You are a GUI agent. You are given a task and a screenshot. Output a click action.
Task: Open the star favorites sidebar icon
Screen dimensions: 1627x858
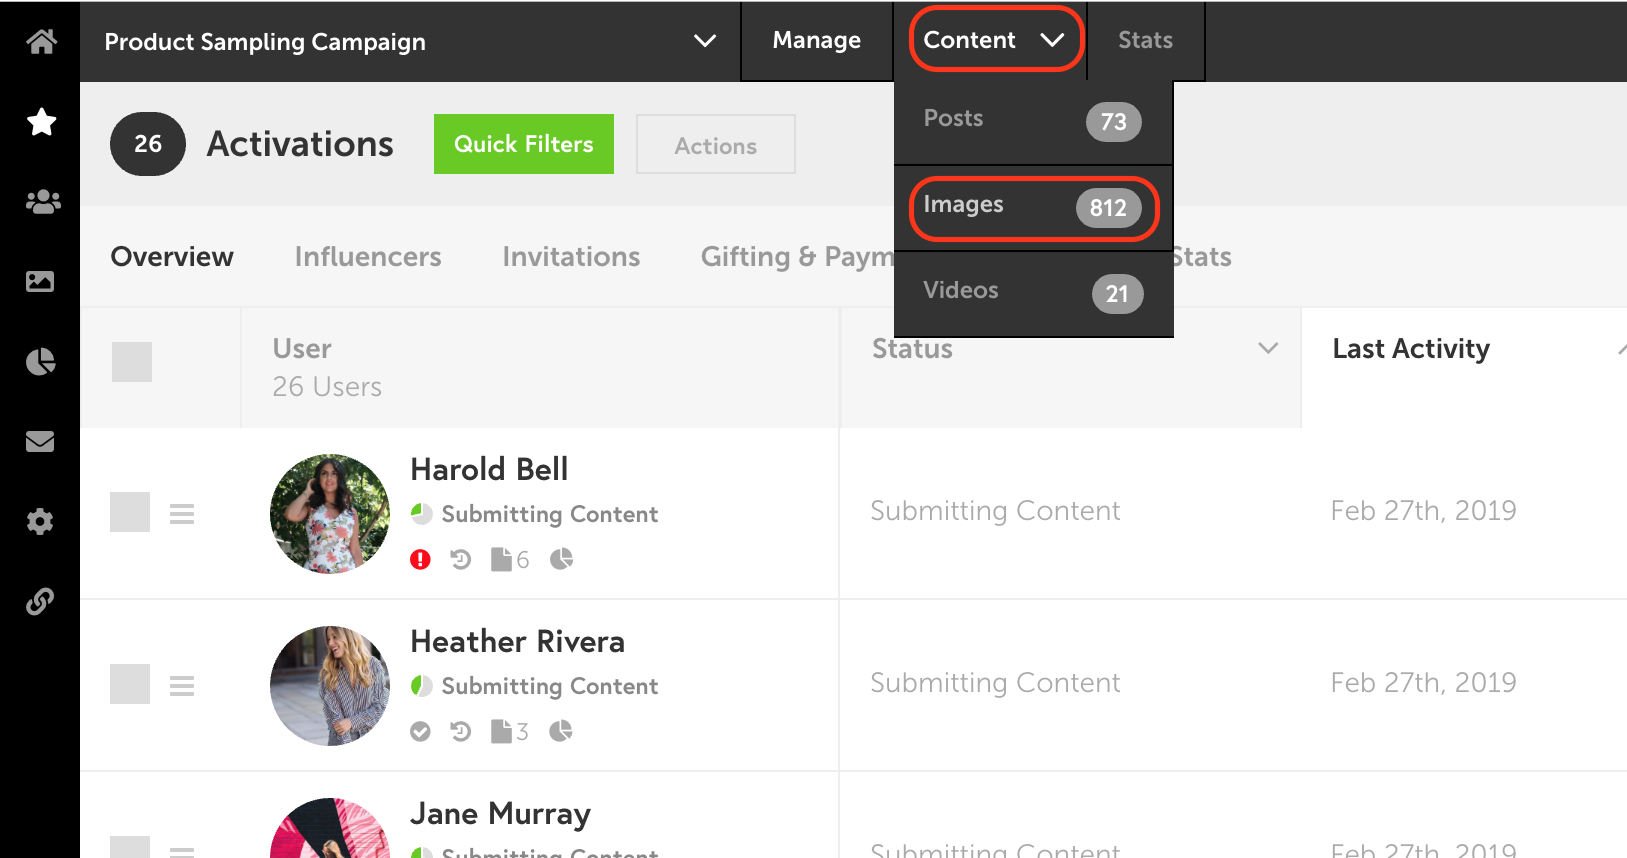click(41, 122)
